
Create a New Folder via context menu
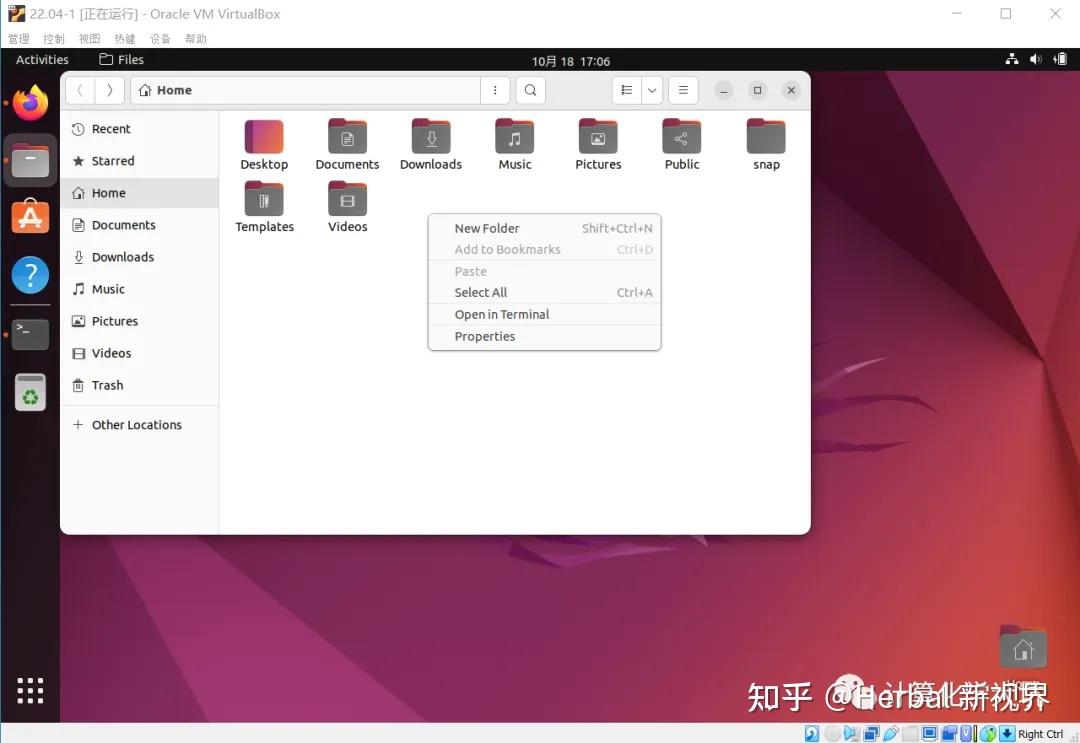point(487,228)
